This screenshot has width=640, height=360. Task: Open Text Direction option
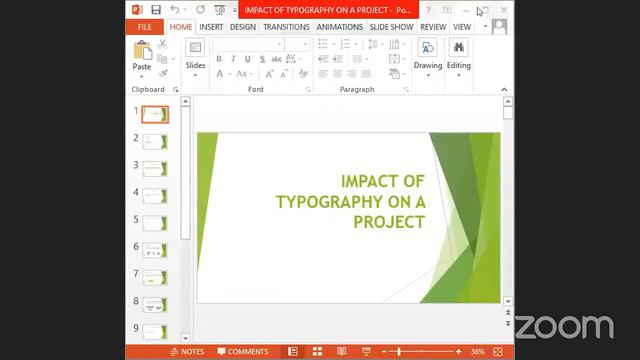click(394, 44)
